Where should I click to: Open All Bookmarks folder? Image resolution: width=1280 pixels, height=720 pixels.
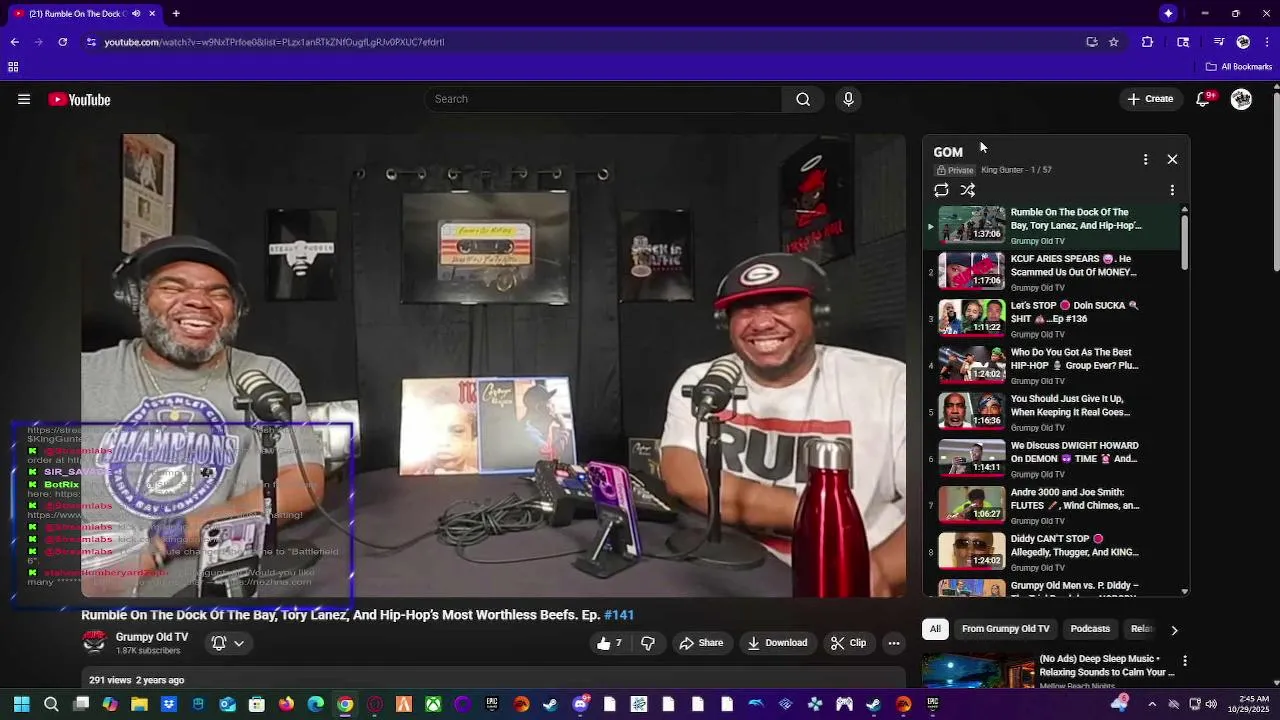click(x=1239, y=67)
